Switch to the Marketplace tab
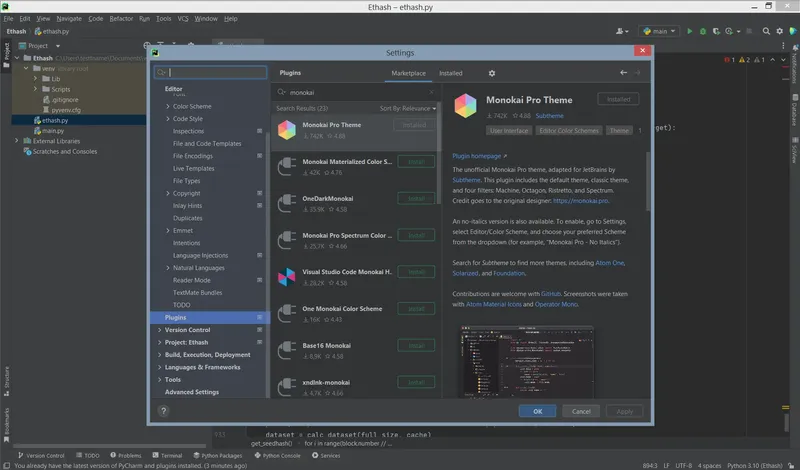 (x=408, y=73)
